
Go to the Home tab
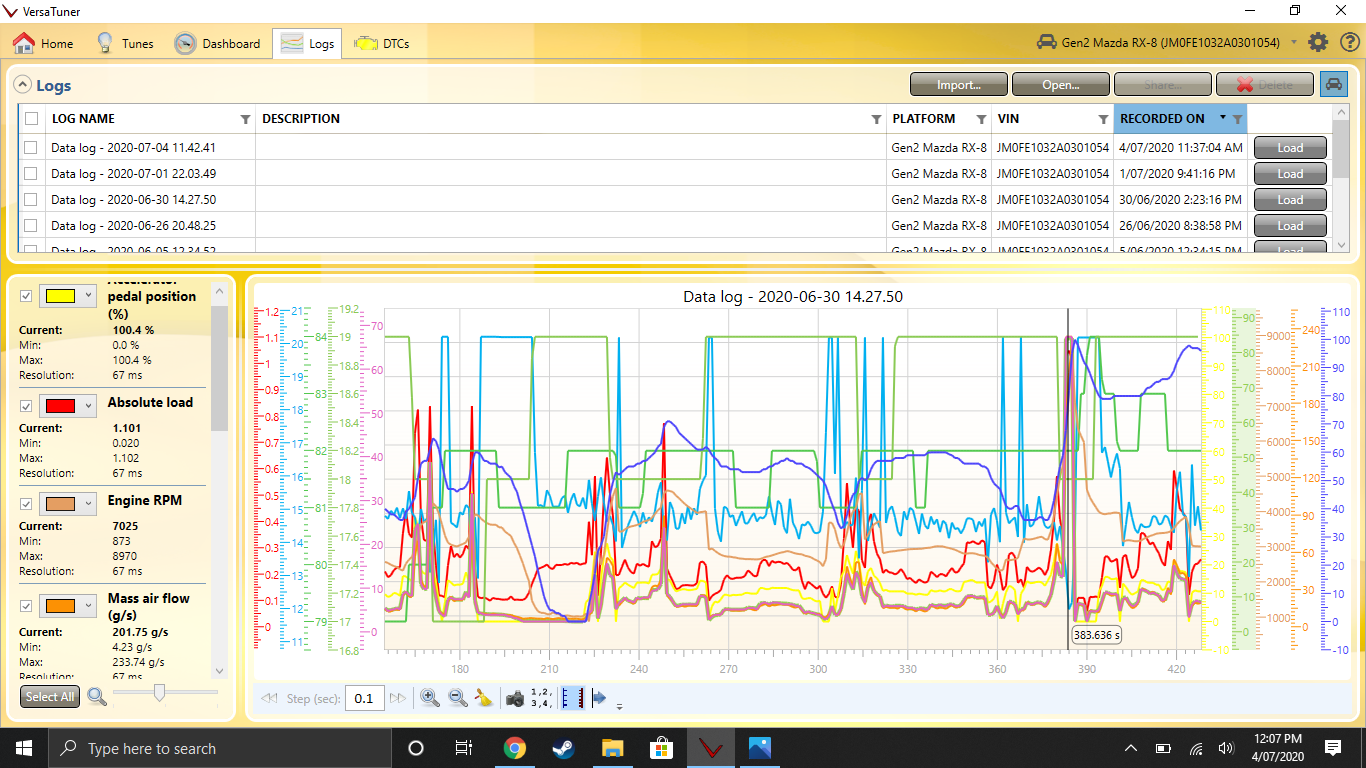pos(44,43)
